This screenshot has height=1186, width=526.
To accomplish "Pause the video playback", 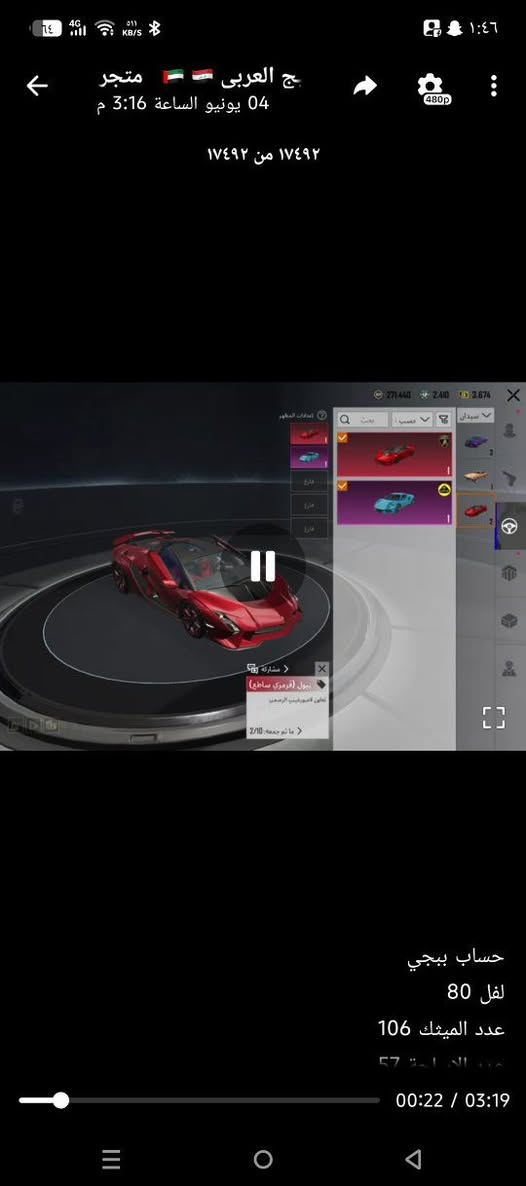I will [263, 566].
